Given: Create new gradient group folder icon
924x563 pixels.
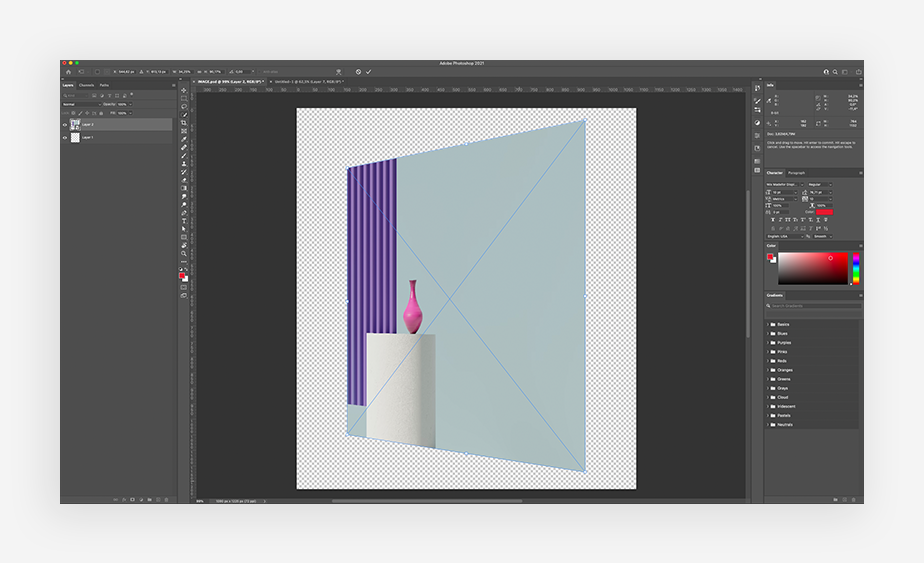Looking at the screenshot, I should click(x=835, y=499).
